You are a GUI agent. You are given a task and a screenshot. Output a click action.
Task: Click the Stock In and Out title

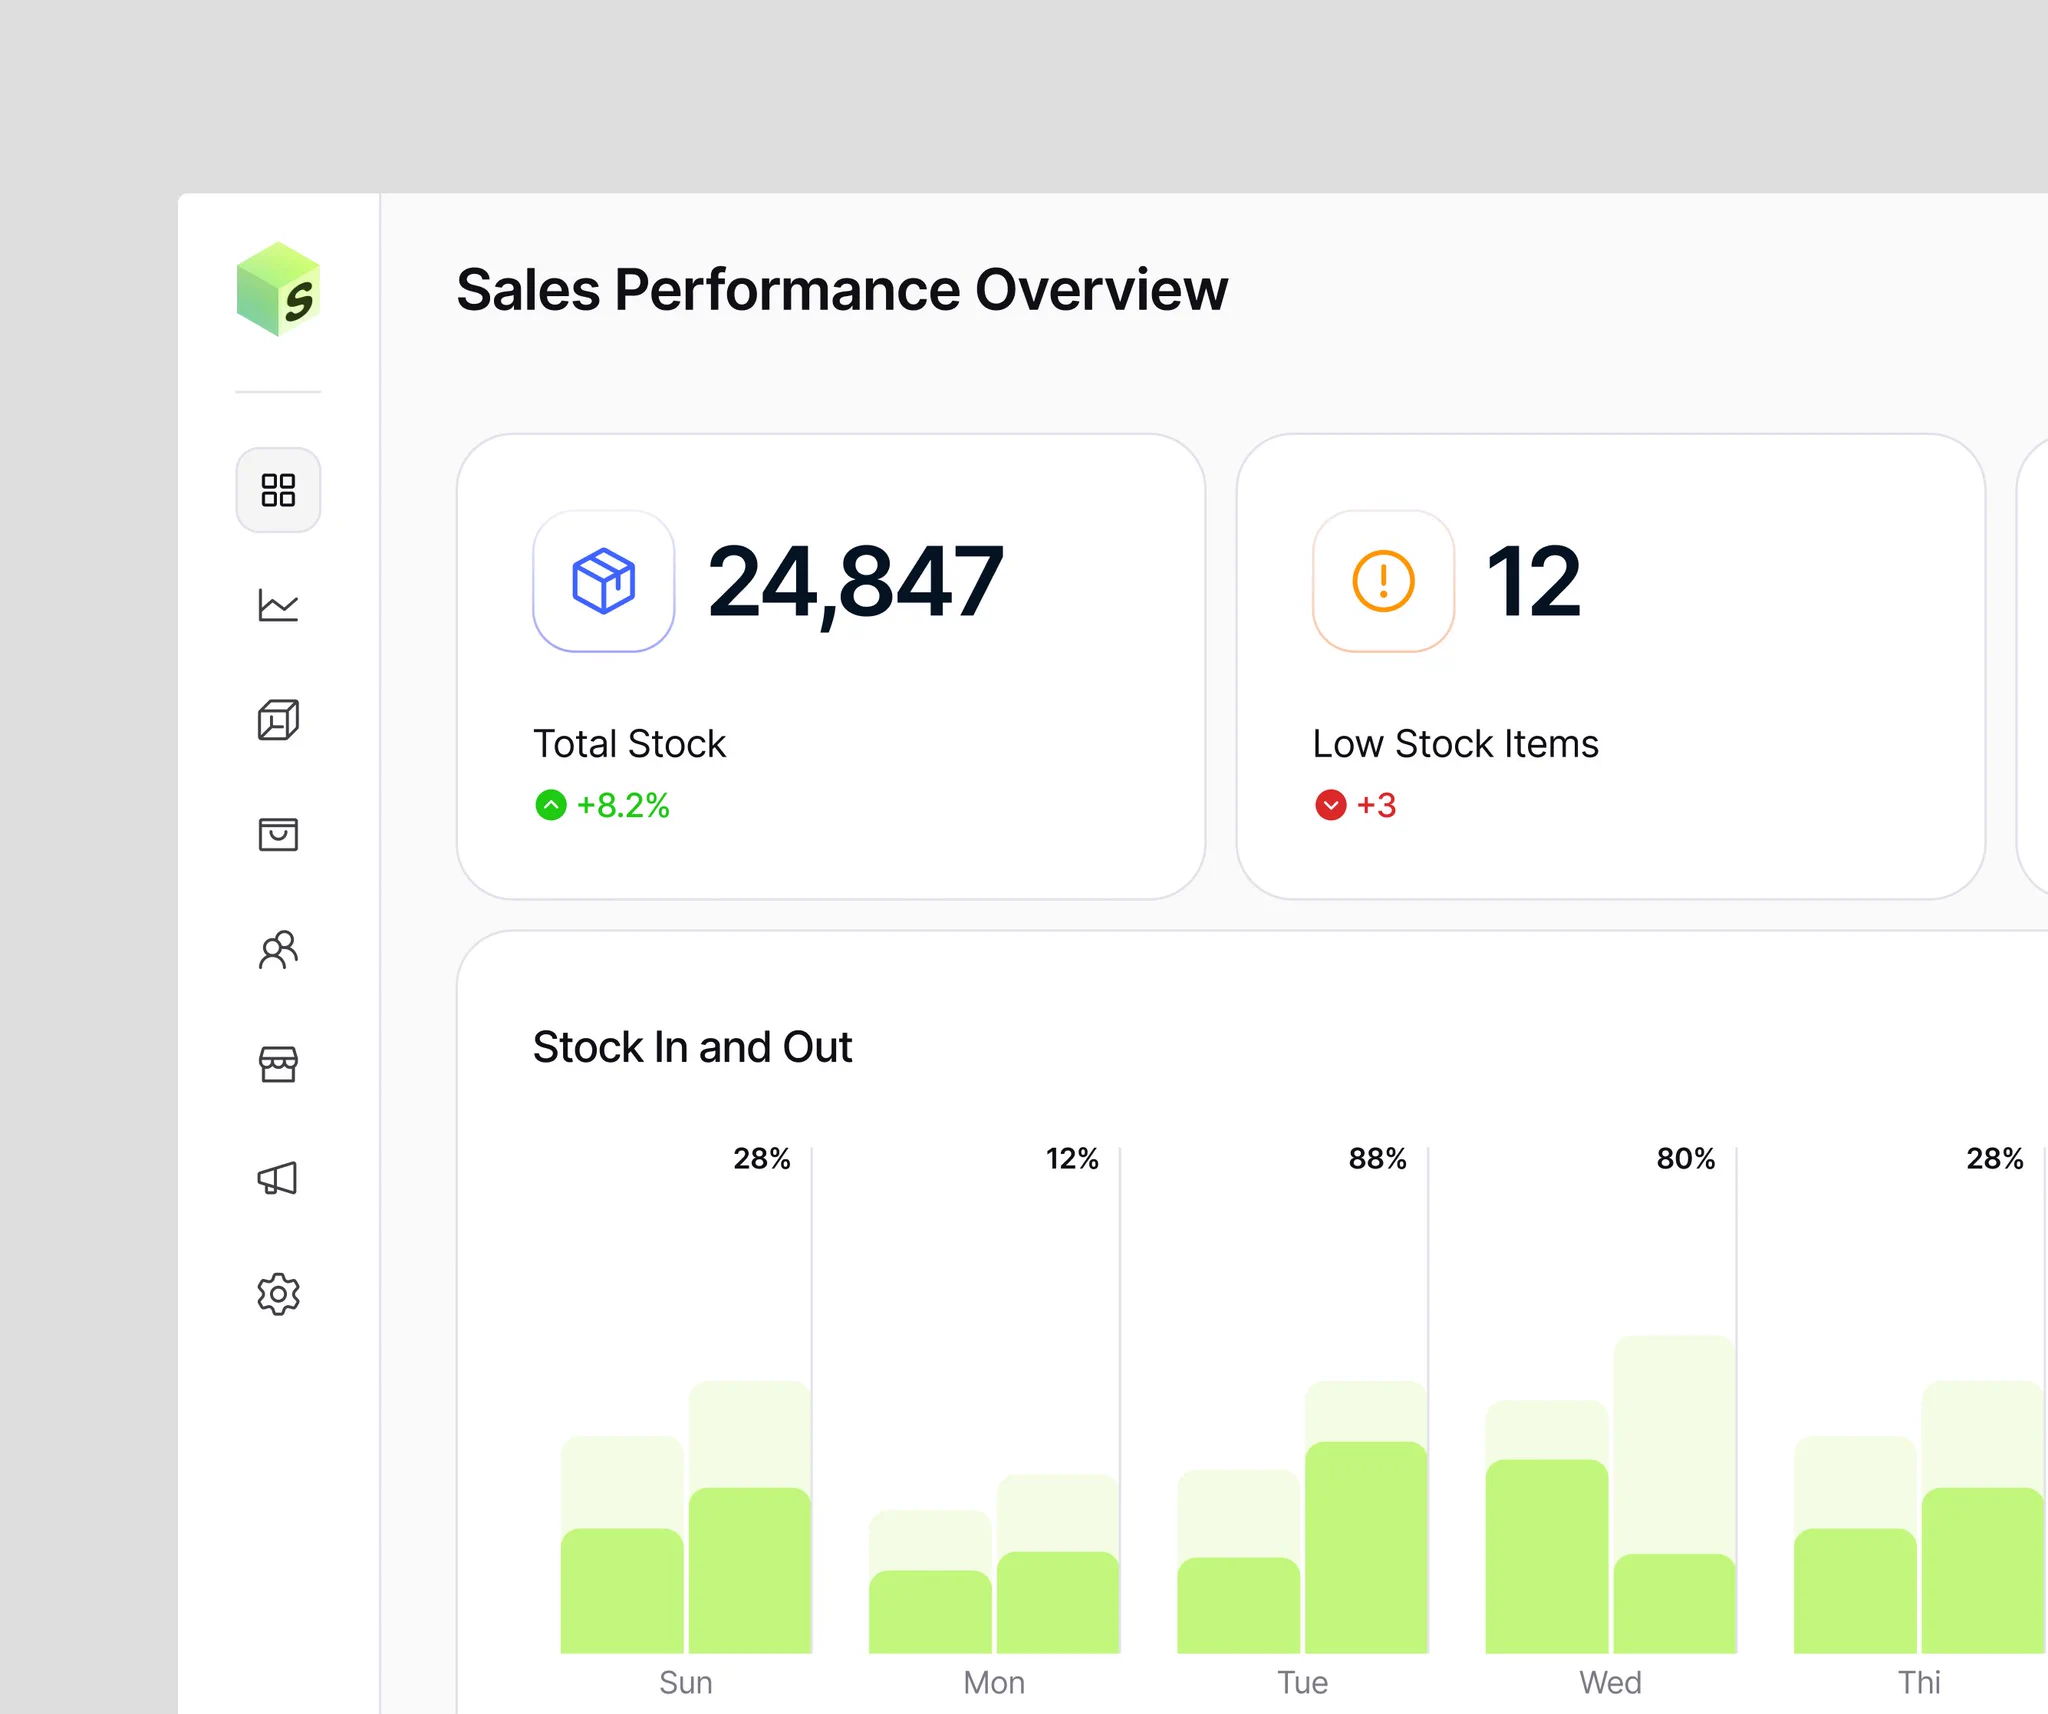692,1047
